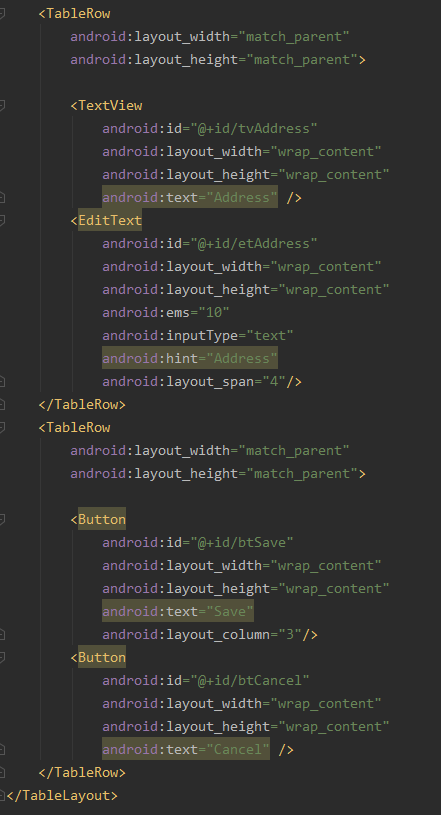This screenshot has height=815, width=441.
Task: Collapse the btSave Button fold marker
Action: 2,519
